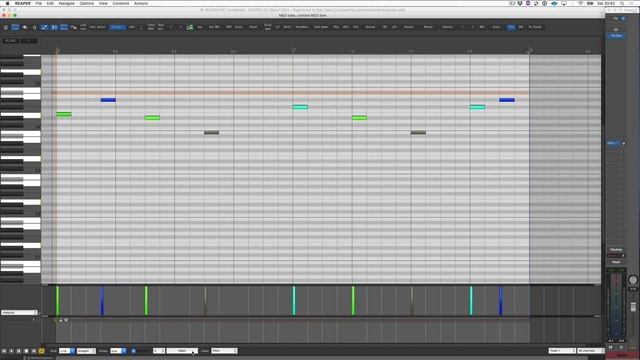640x360 pixels.
Task: Click the track FX button in mixer
Action: tap(616, 19)
